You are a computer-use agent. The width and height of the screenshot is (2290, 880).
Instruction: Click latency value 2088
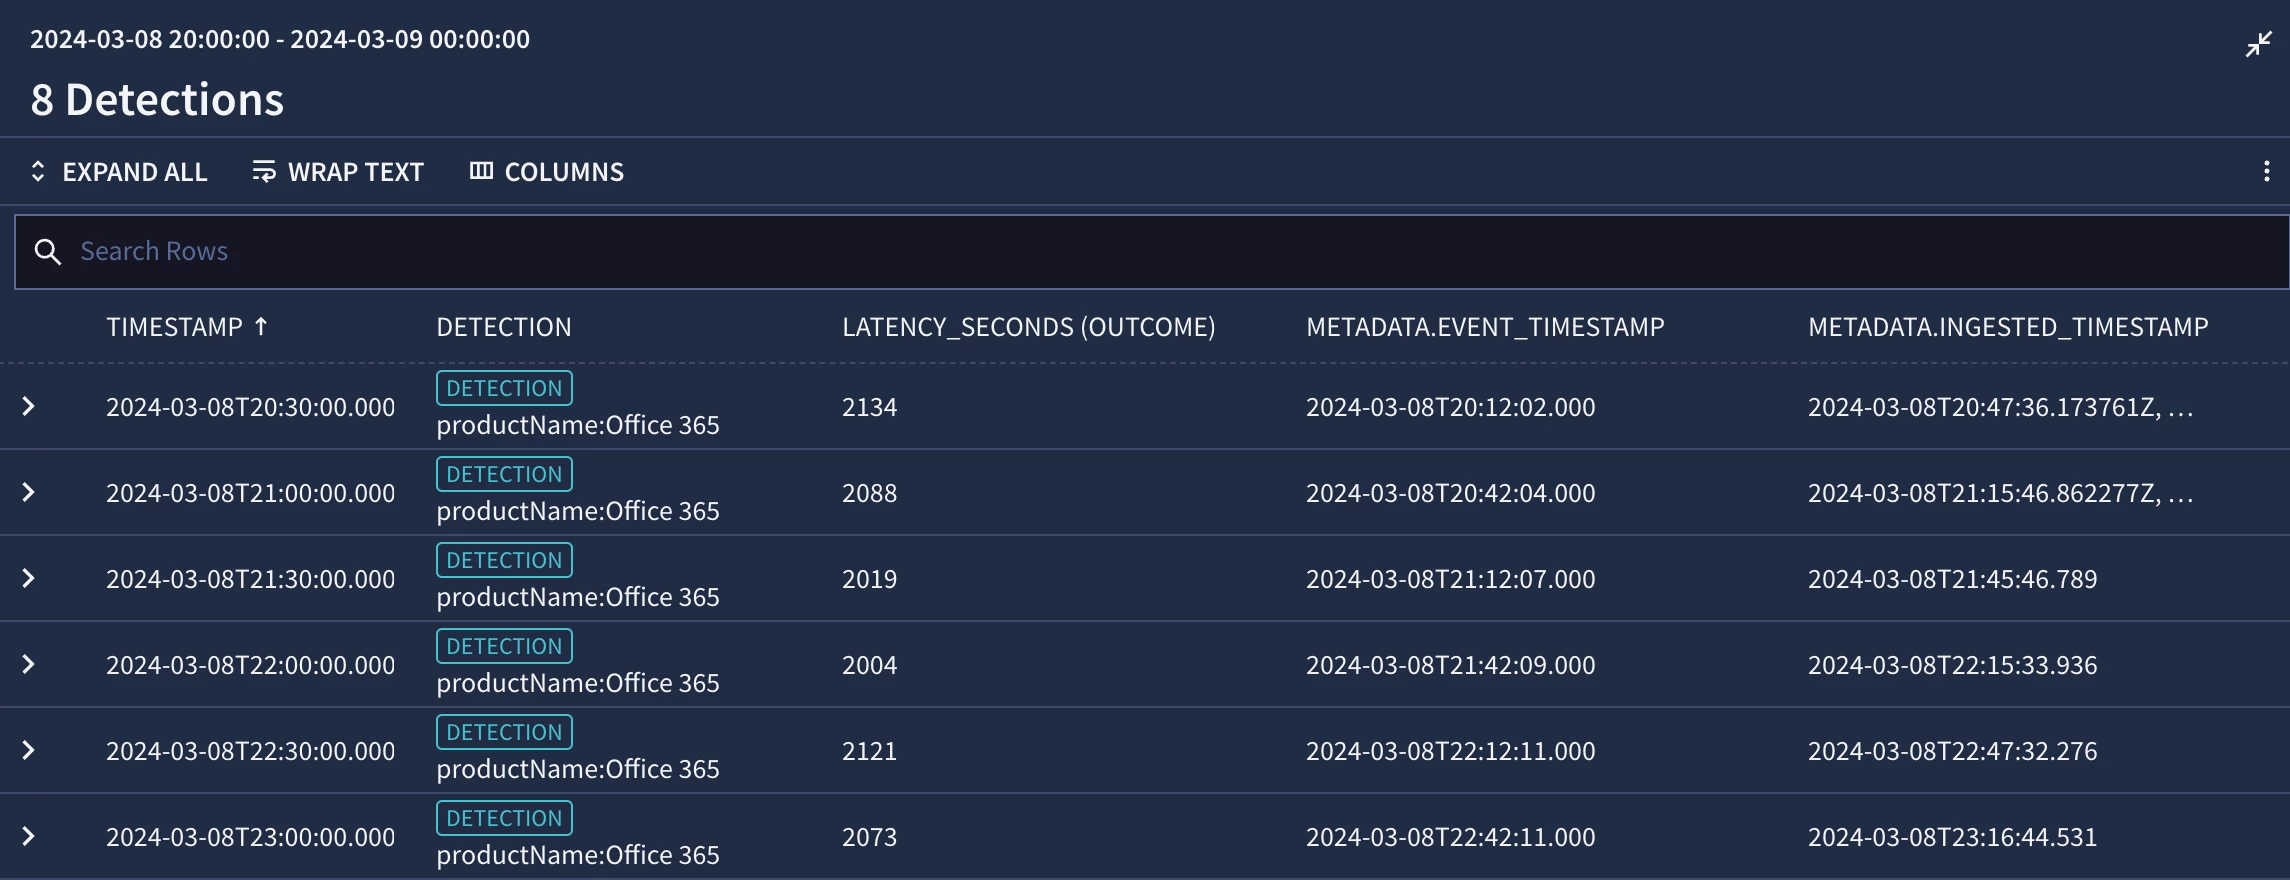(x=869, y=493)
